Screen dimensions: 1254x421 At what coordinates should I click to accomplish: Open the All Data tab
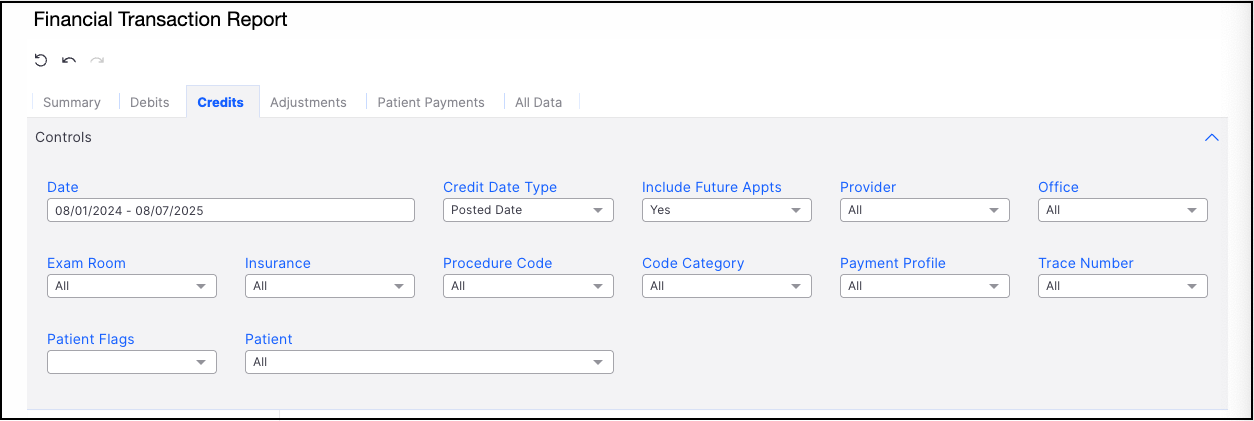coord(538,102)
